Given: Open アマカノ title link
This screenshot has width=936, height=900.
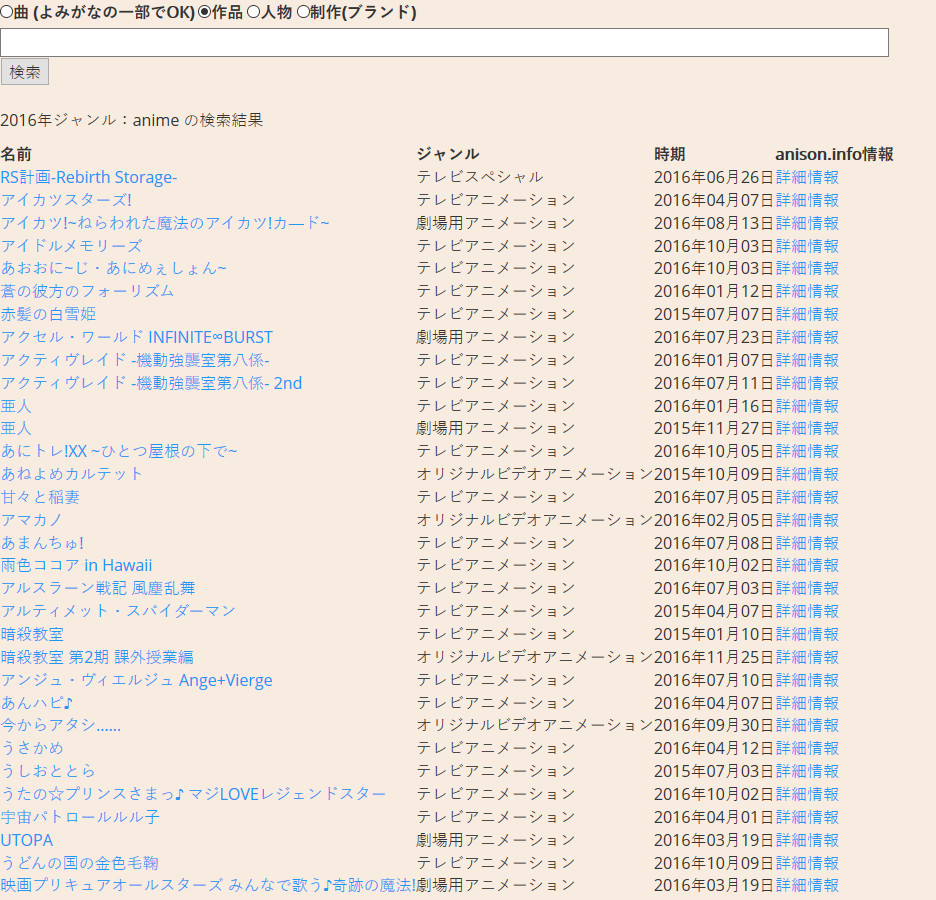Looking at the screenshot, I should click(31, 520).
